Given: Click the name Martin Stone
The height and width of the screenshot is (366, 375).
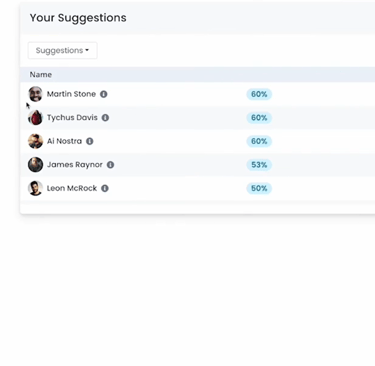Looking at the screenshot, I should coord(71,94).
